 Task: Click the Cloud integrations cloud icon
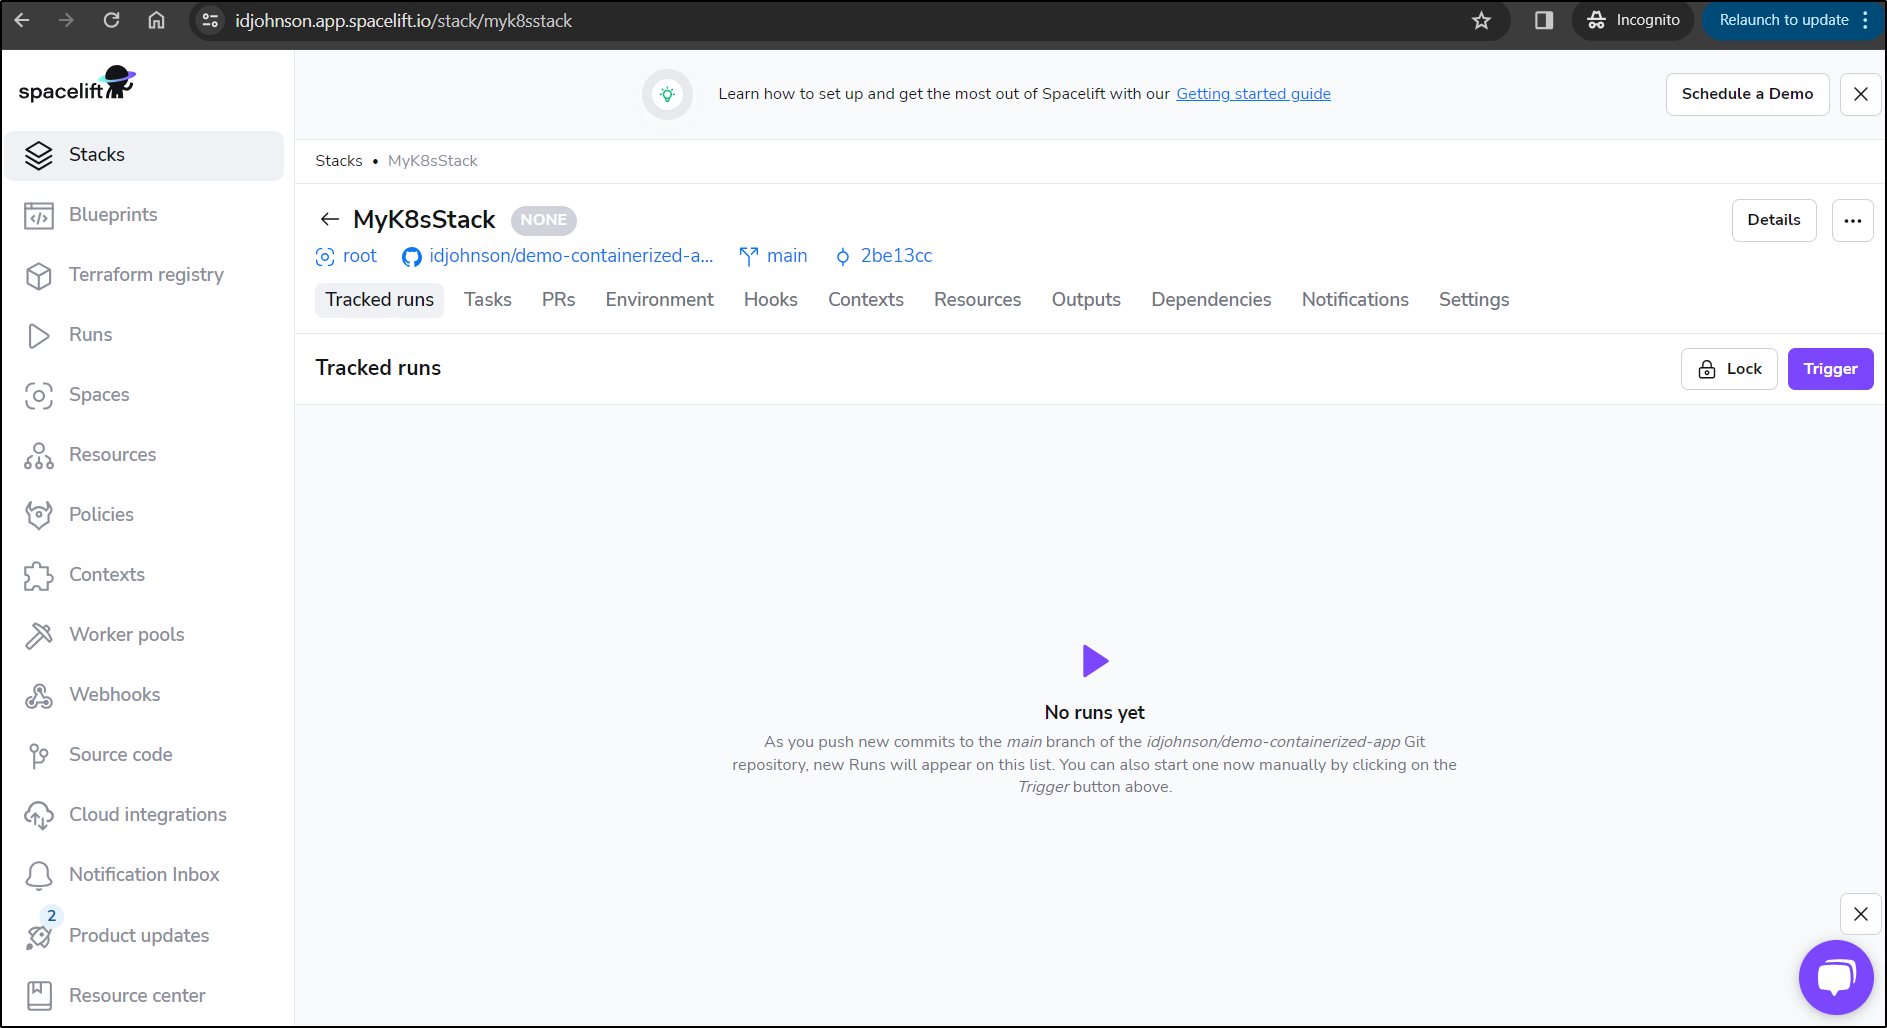[x=39, y=815]
